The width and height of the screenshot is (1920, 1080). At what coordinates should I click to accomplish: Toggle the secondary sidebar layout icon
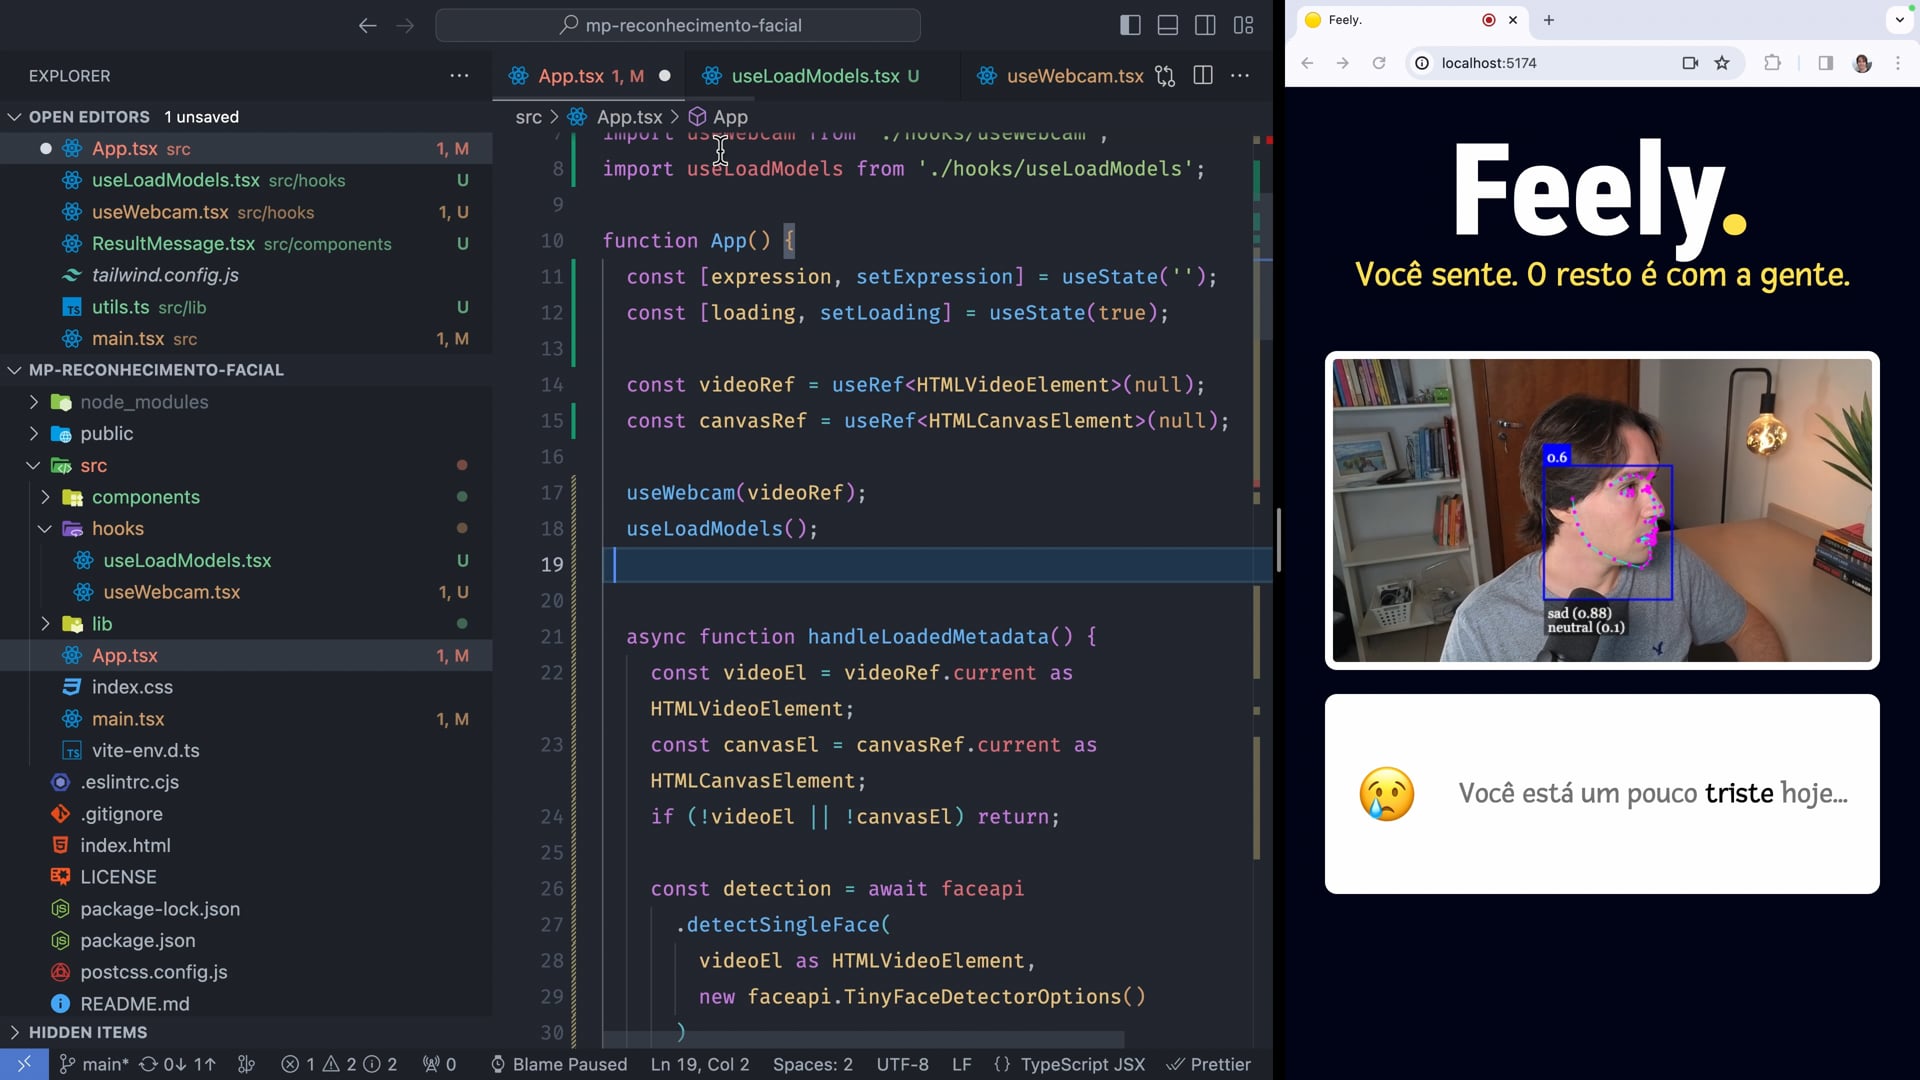tap(1206, 25)
